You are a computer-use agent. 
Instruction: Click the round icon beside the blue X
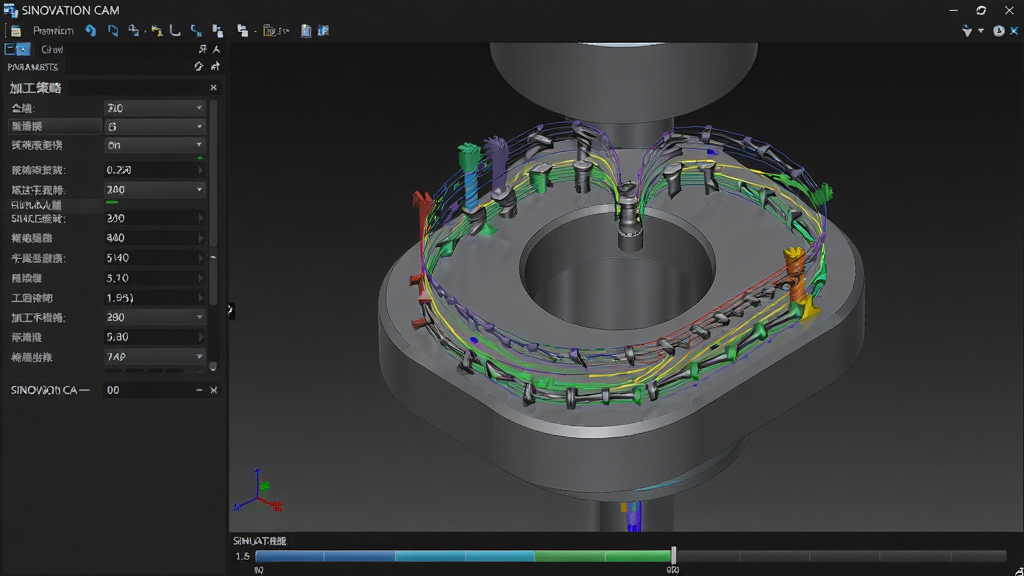point(999,31)
